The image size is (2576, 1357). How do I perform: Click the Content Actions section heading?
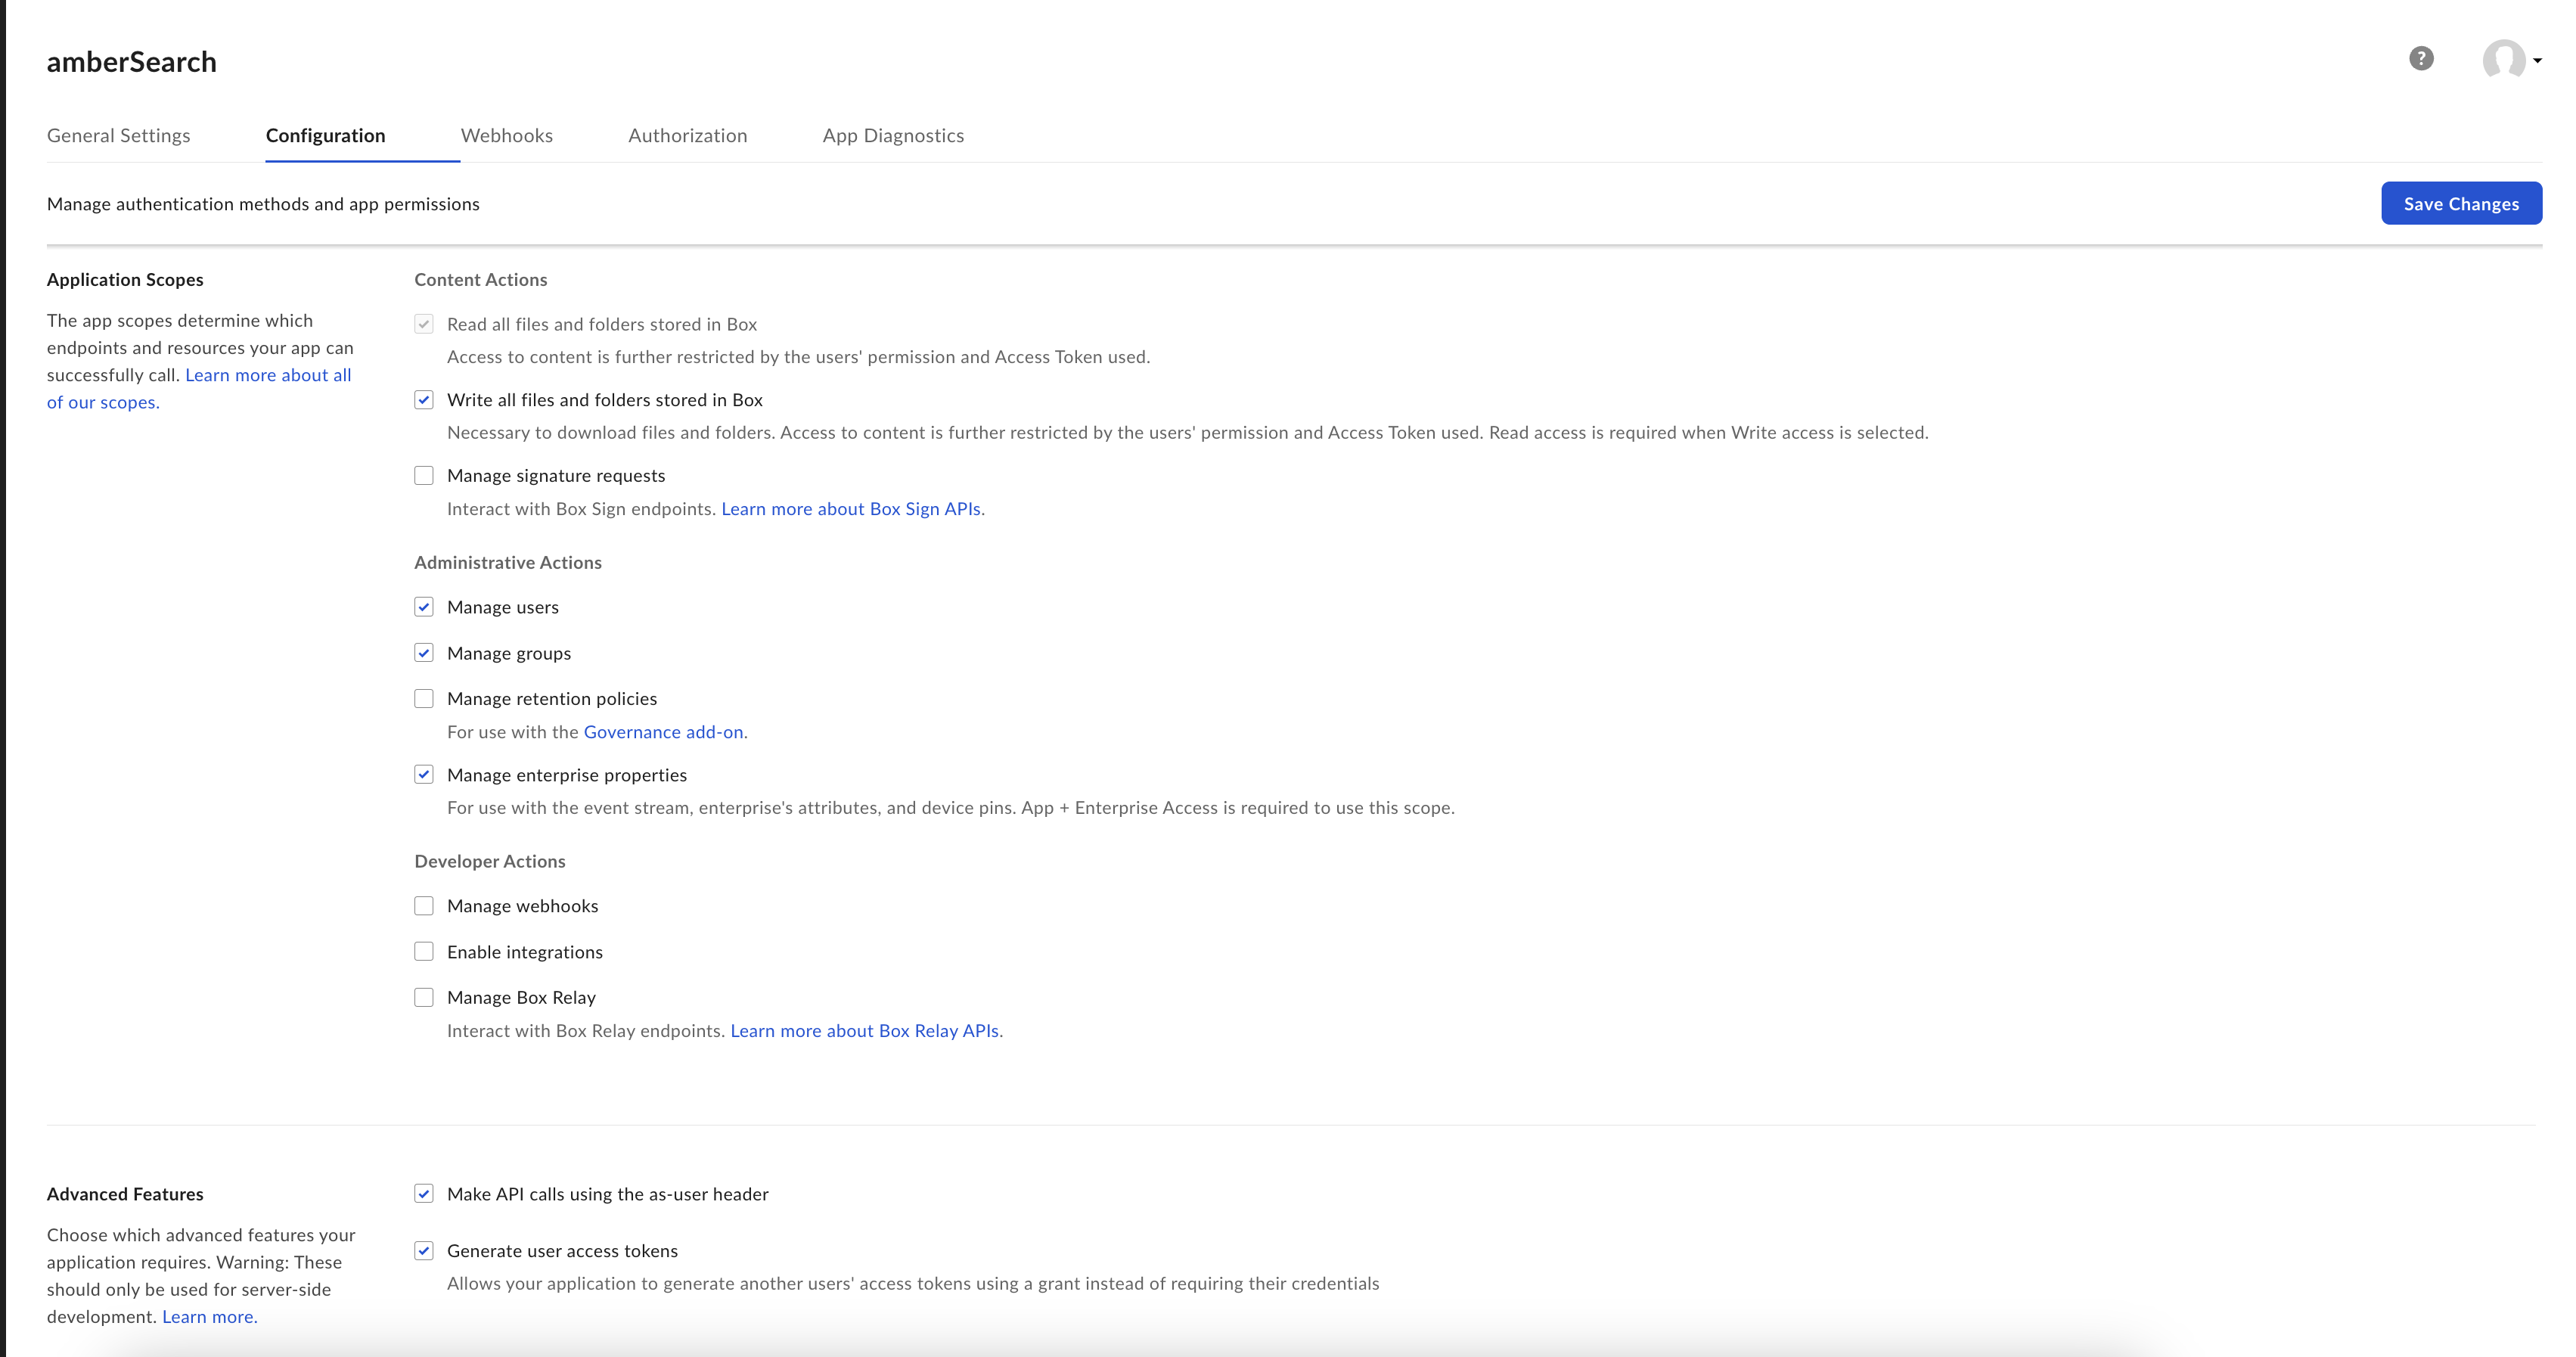click(481, 280)
